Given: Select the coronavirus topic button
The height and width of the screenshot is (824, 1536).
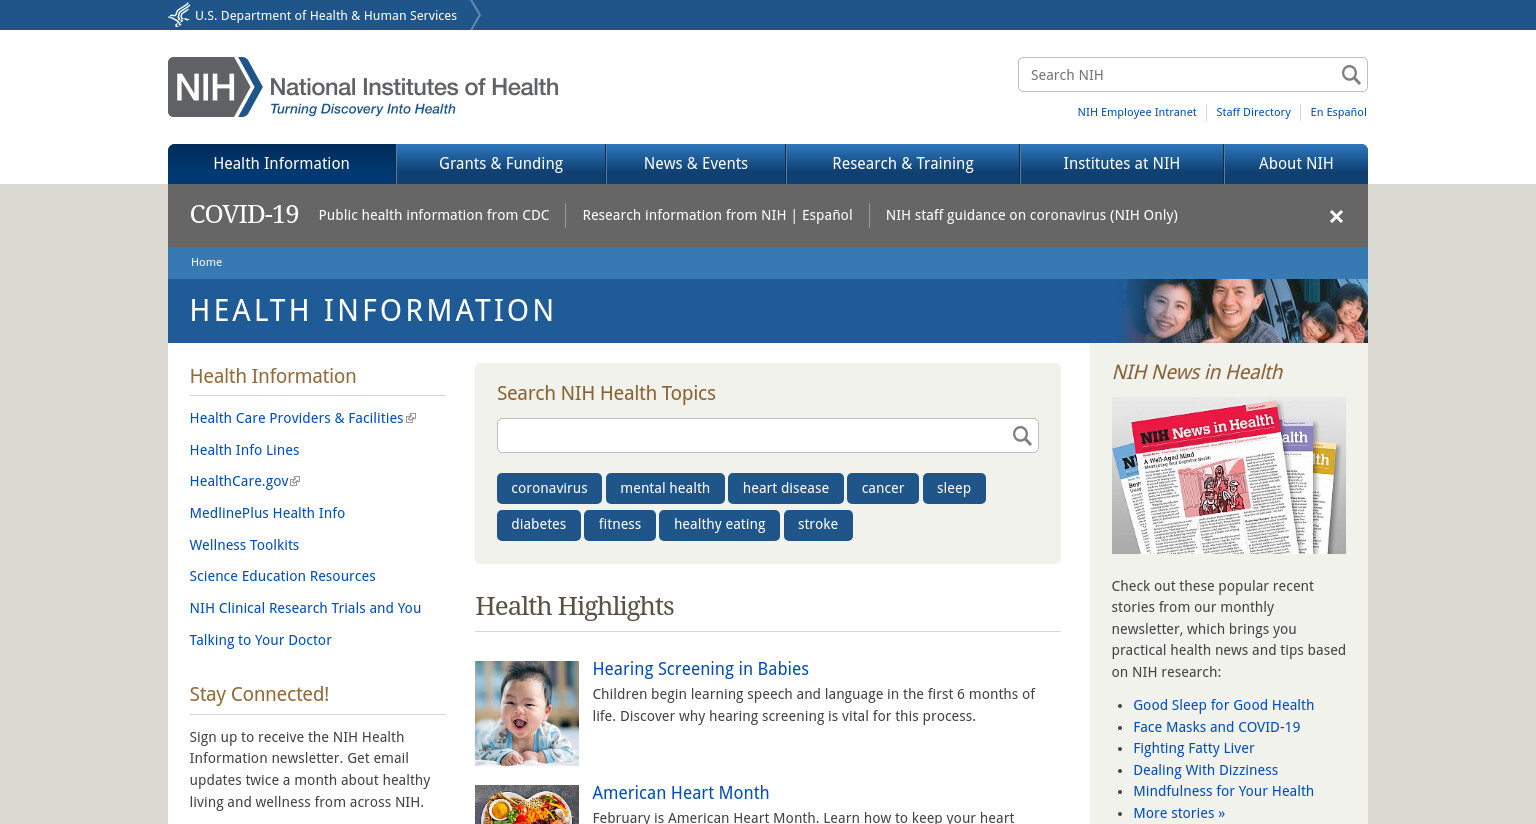Looking at the screenshot, I should [x=549, y=488].
